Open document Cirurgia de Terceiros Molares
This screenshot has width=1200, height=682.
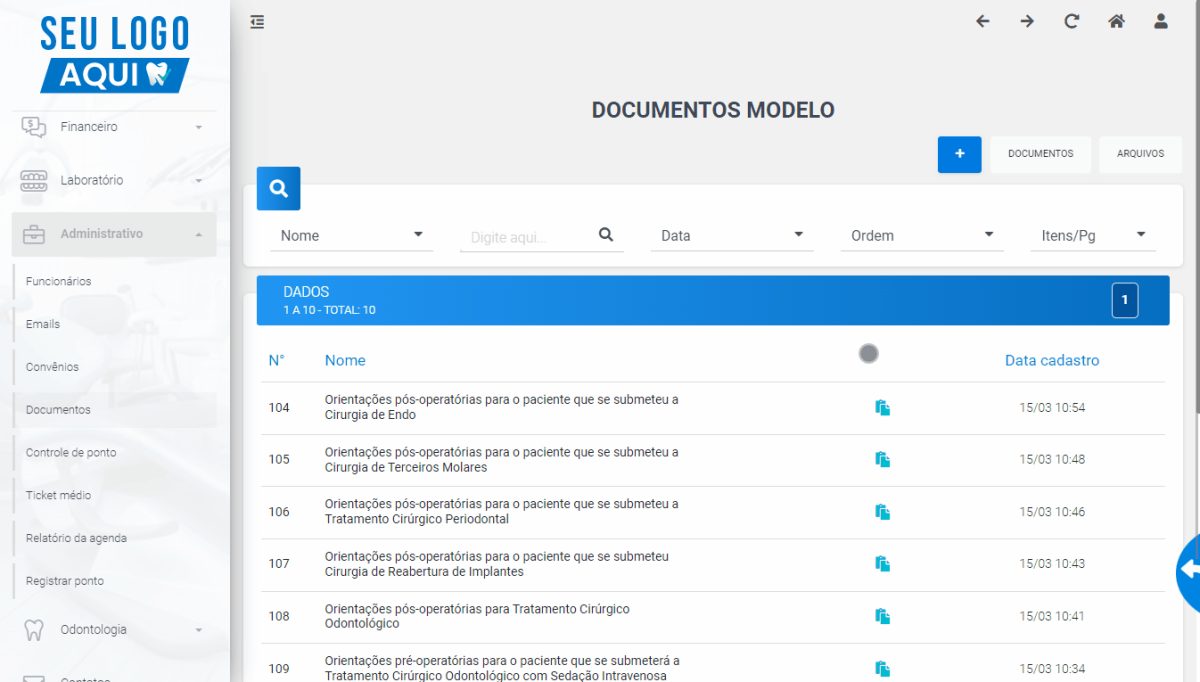pyautogui.click(x=501, y=459)
